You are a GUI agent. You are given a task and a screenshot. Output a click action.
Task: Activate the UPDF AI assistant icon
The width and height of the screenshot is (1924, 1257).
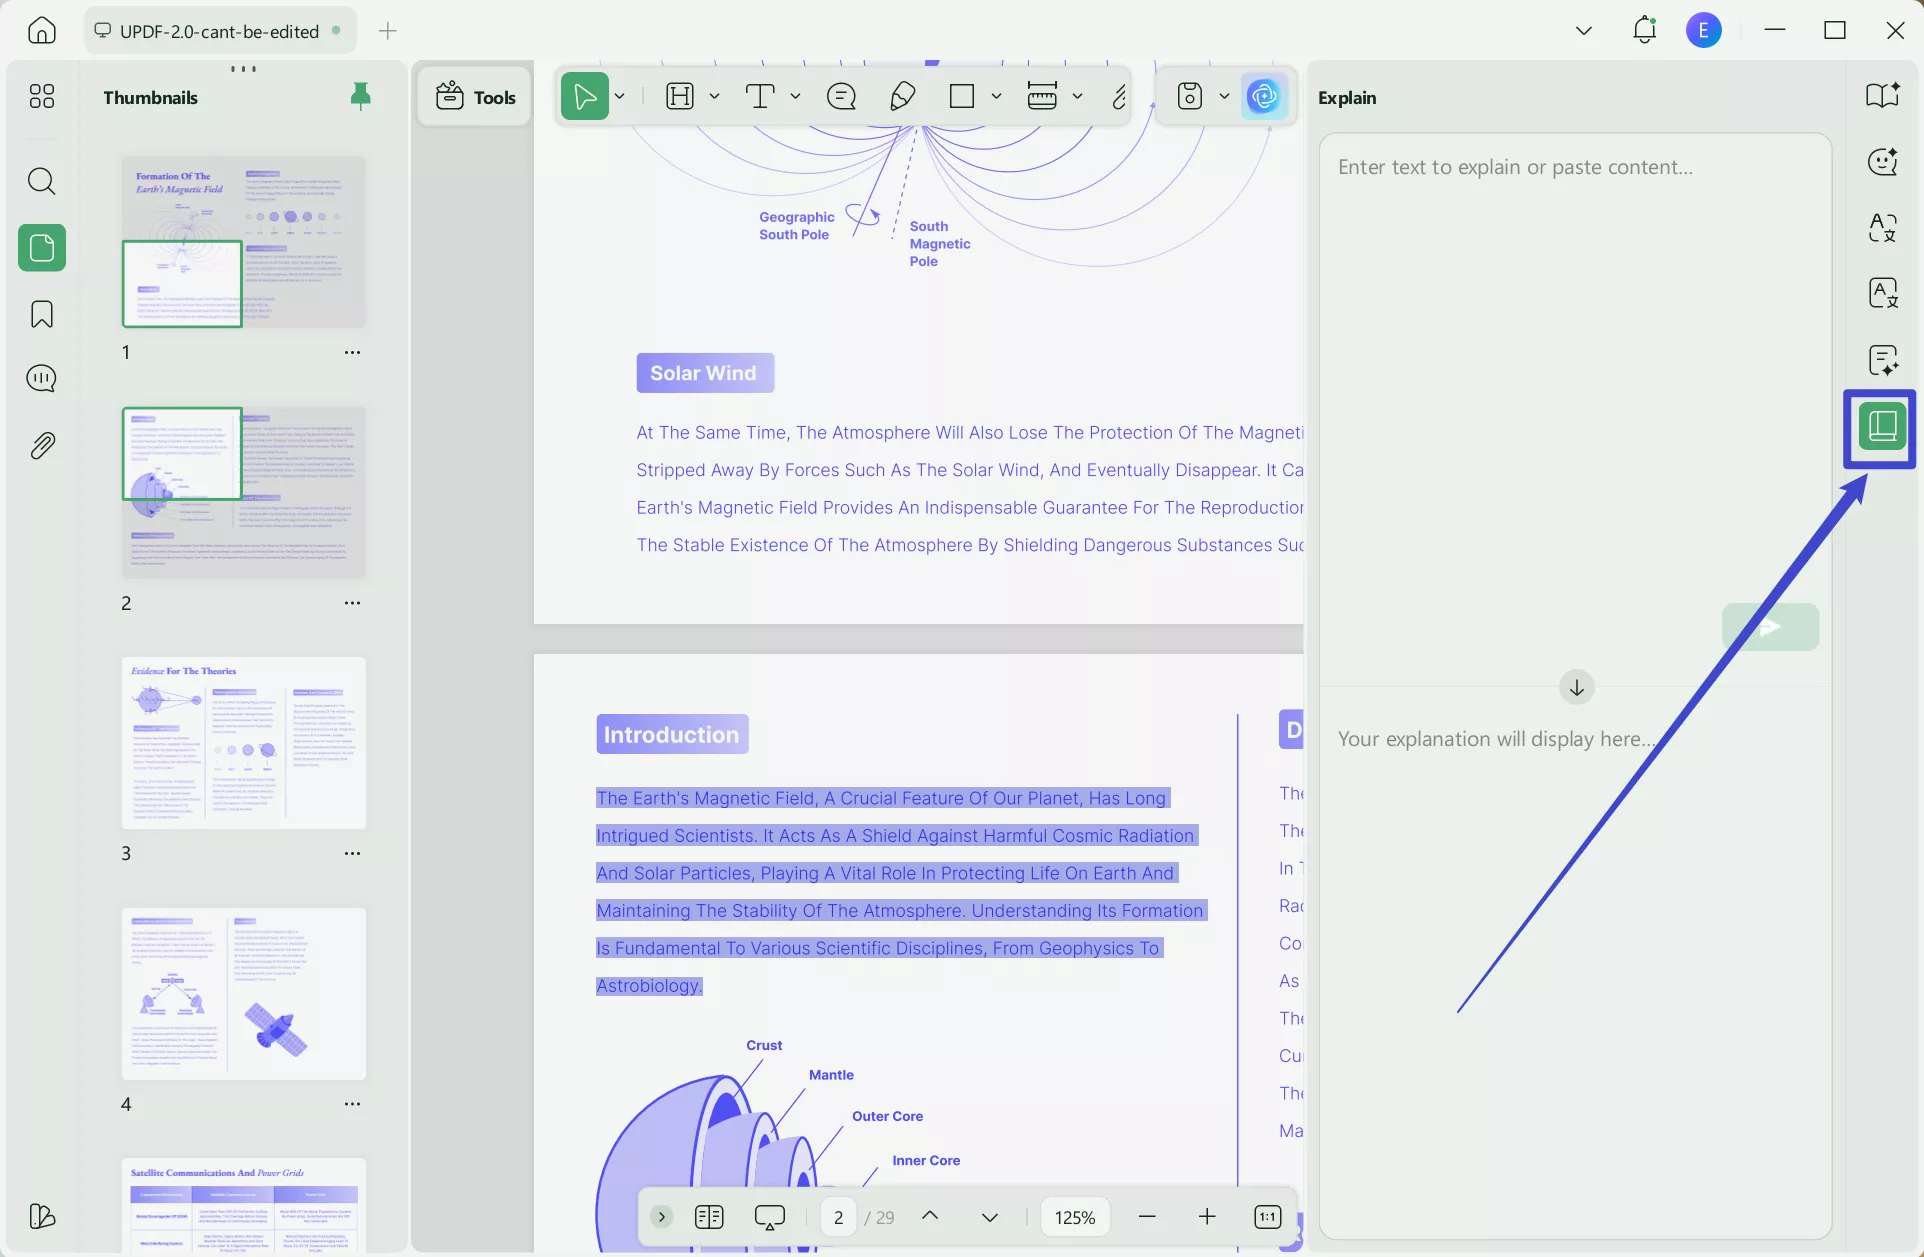coord(1264,96)
